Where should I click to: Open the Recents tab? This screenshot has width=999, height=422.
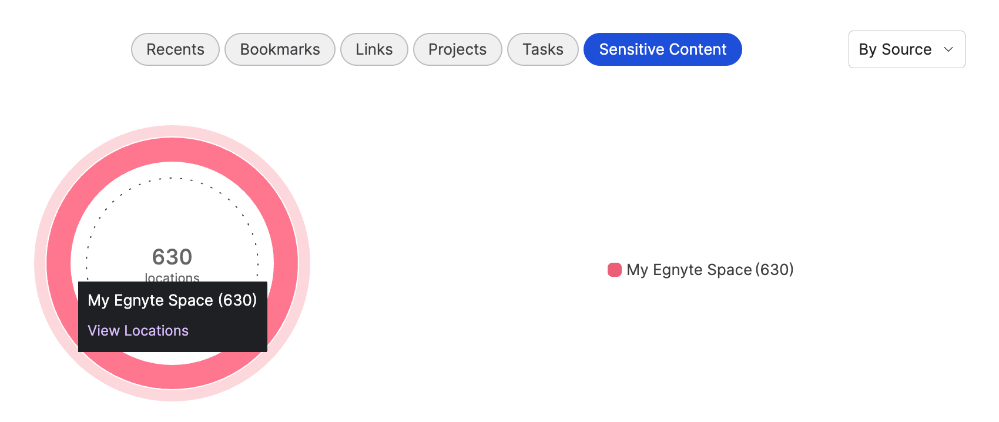(175, 49)
